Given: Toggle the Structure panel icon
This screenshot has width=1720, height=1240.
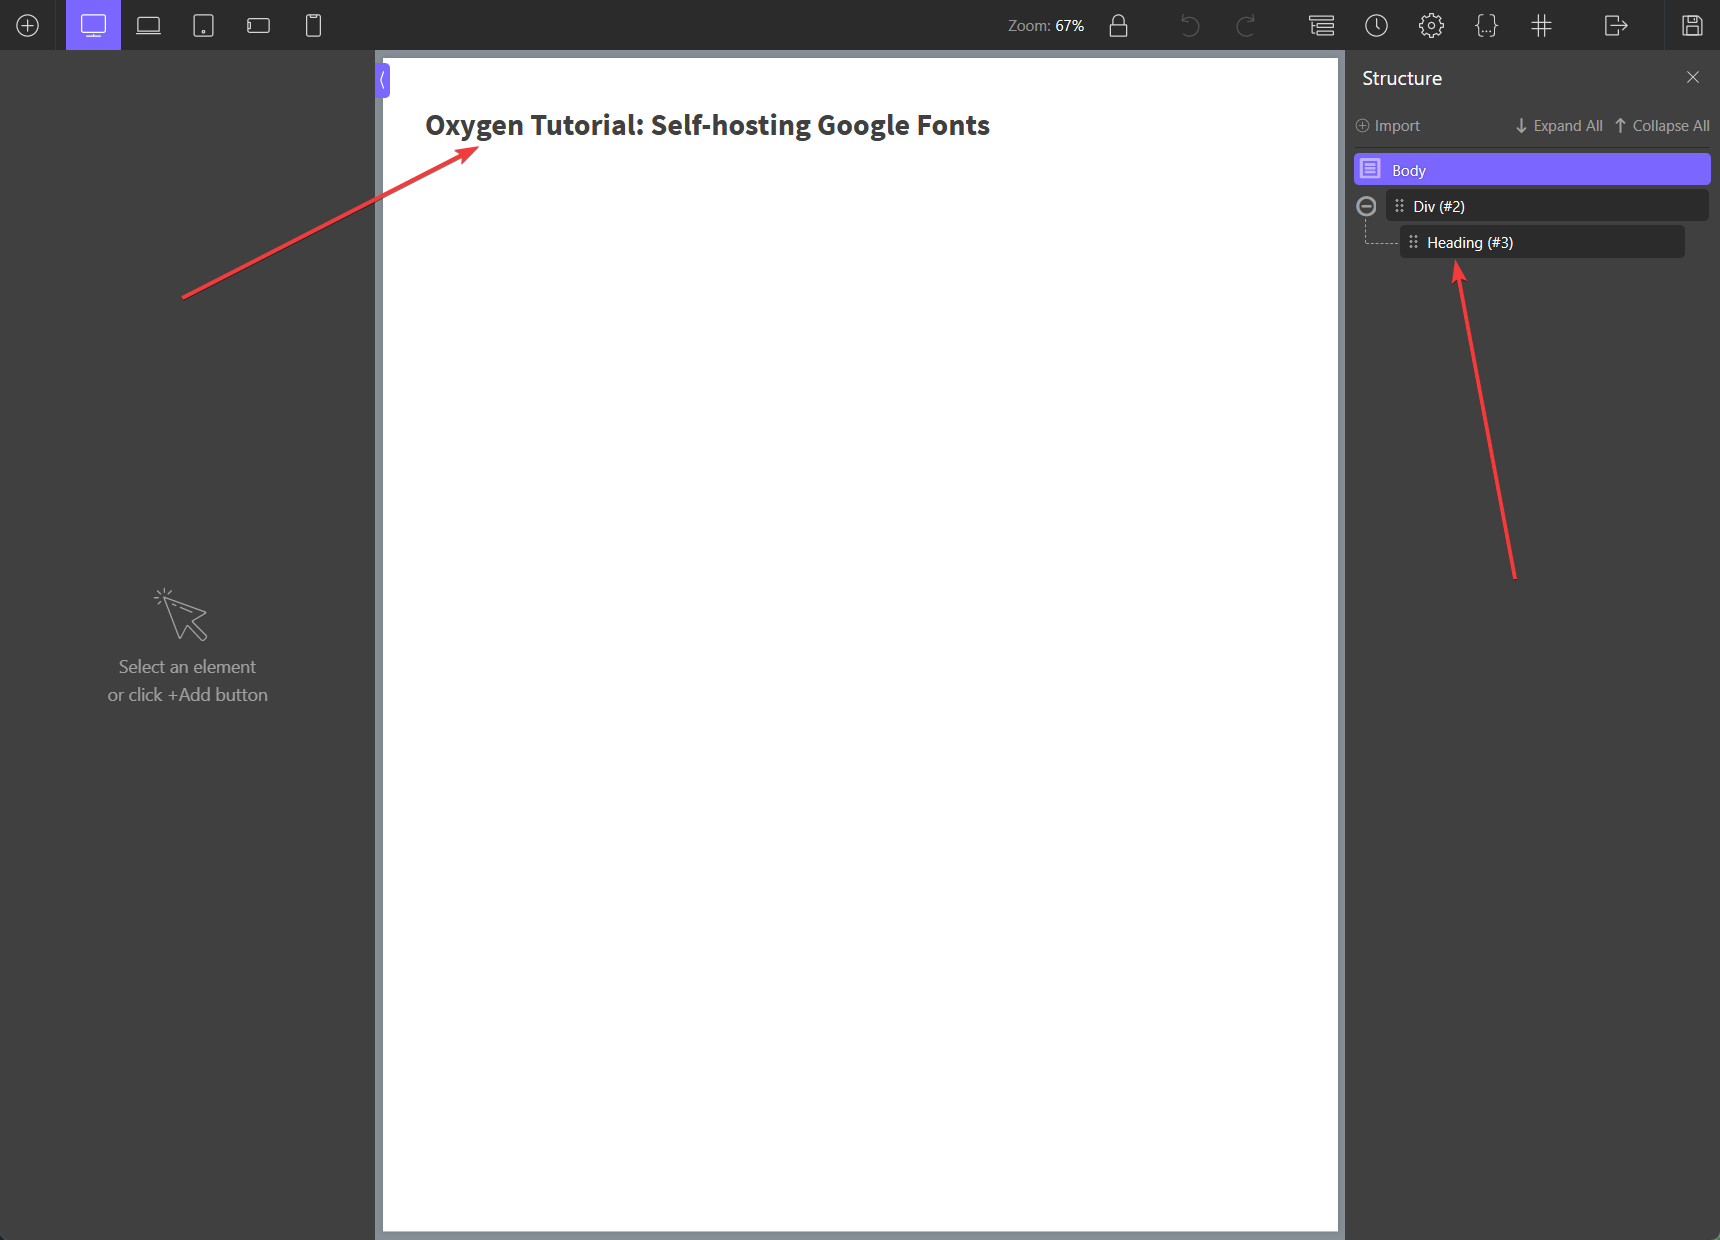Looking at the screenshot, I should click(x=1321, y=25).
